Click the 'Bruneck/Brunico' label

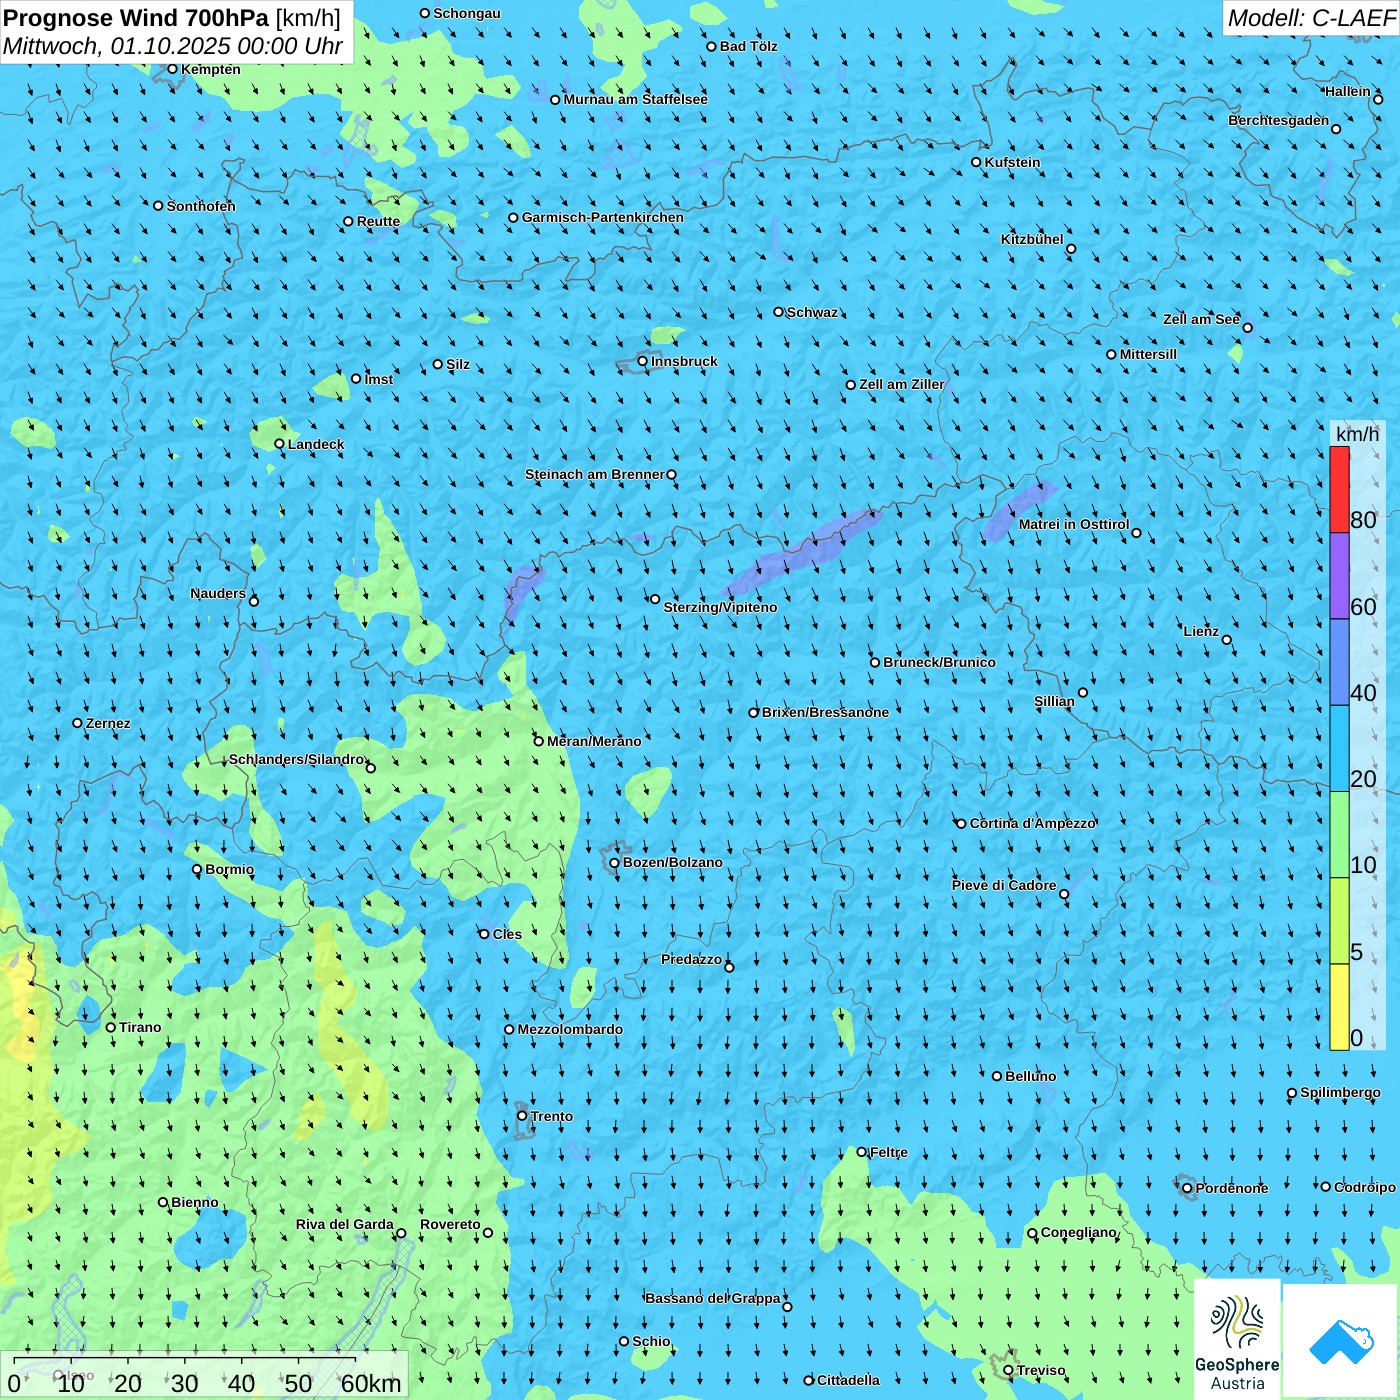(x=939, y=662)
